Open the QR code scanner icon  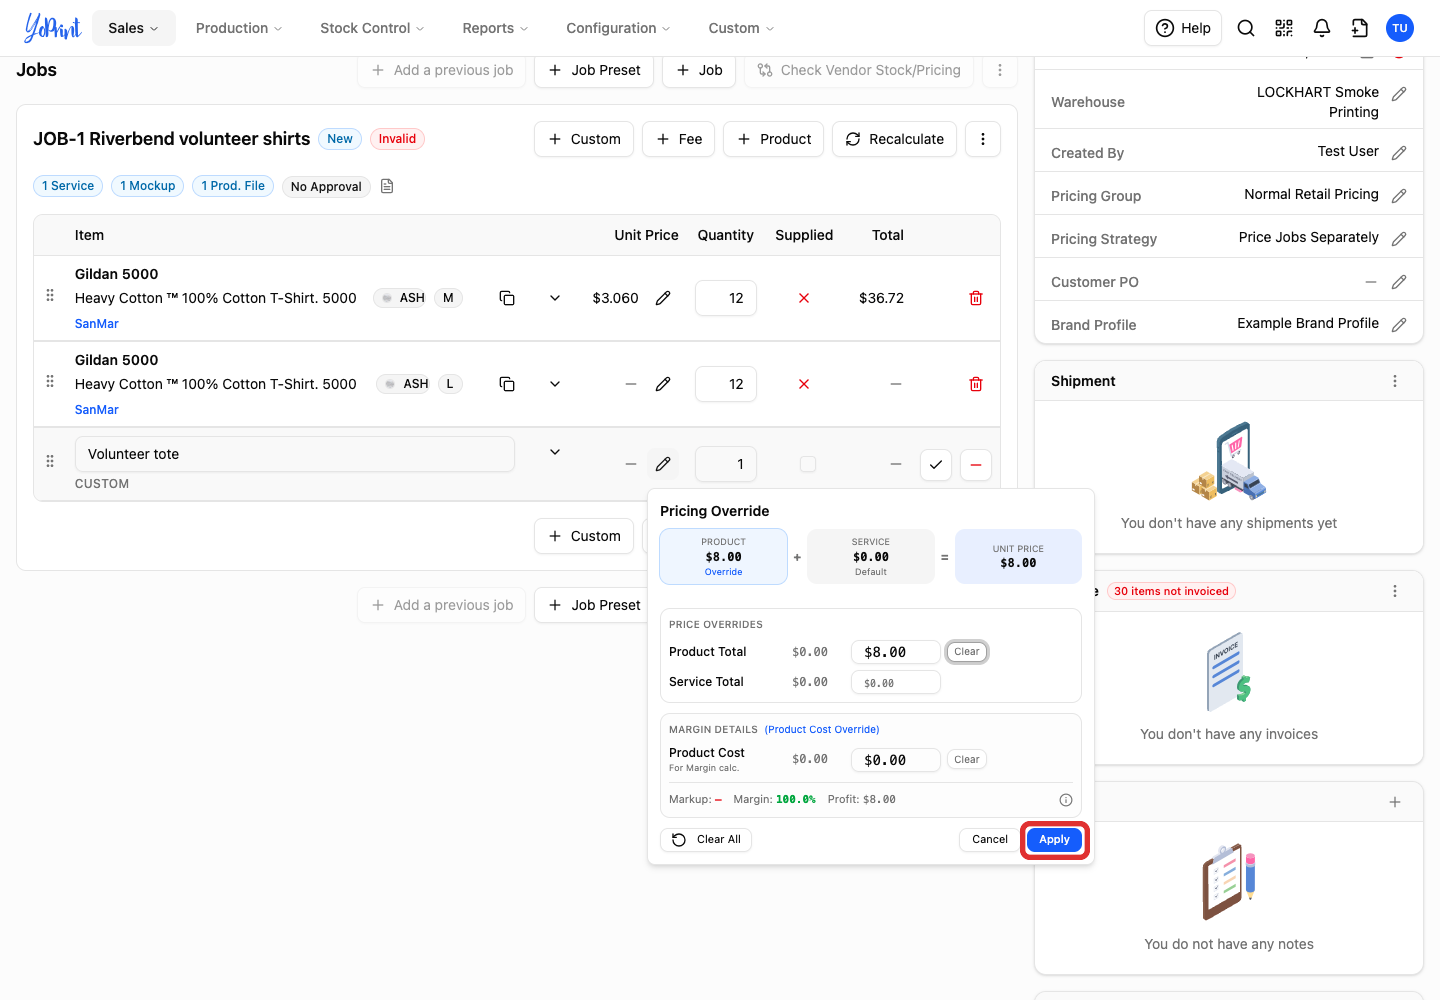(1284, 28)
